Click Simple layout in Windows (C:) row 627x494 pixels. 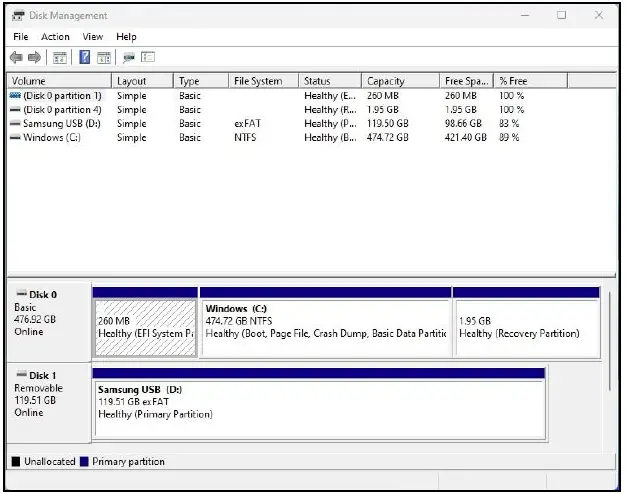(x=132, y=138)
